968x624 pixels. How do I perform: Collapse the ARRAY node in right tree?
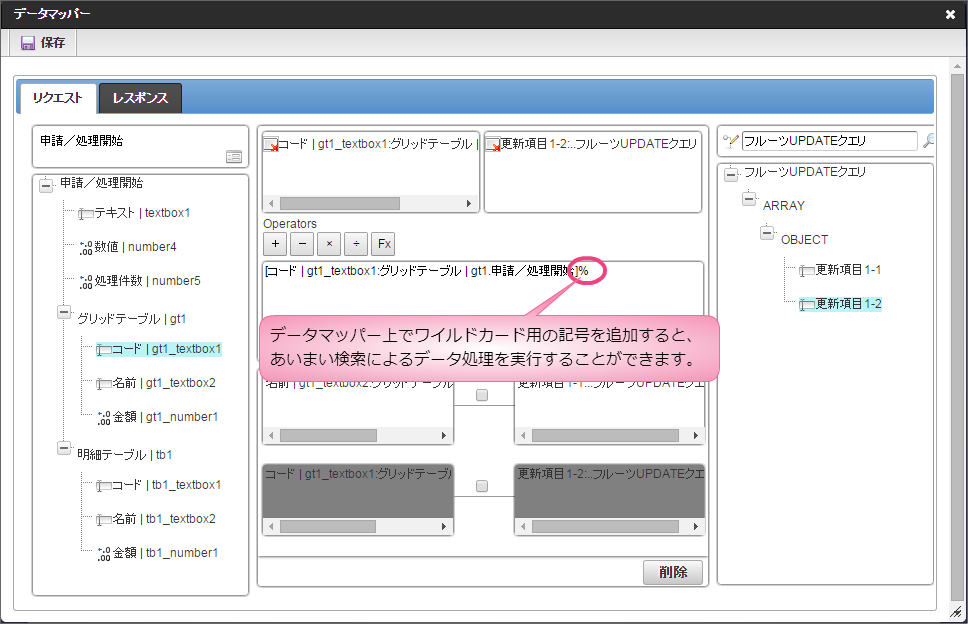(749, 200)
